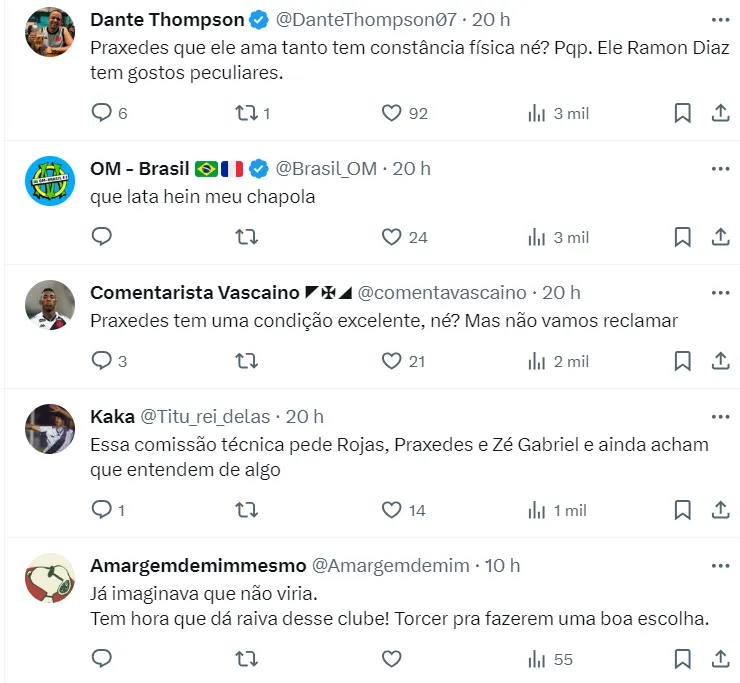The width and height of the screenshot is (740, 683).
Task: Open more options menu on Kaka's tweet
Action: [x=720, y=416]
